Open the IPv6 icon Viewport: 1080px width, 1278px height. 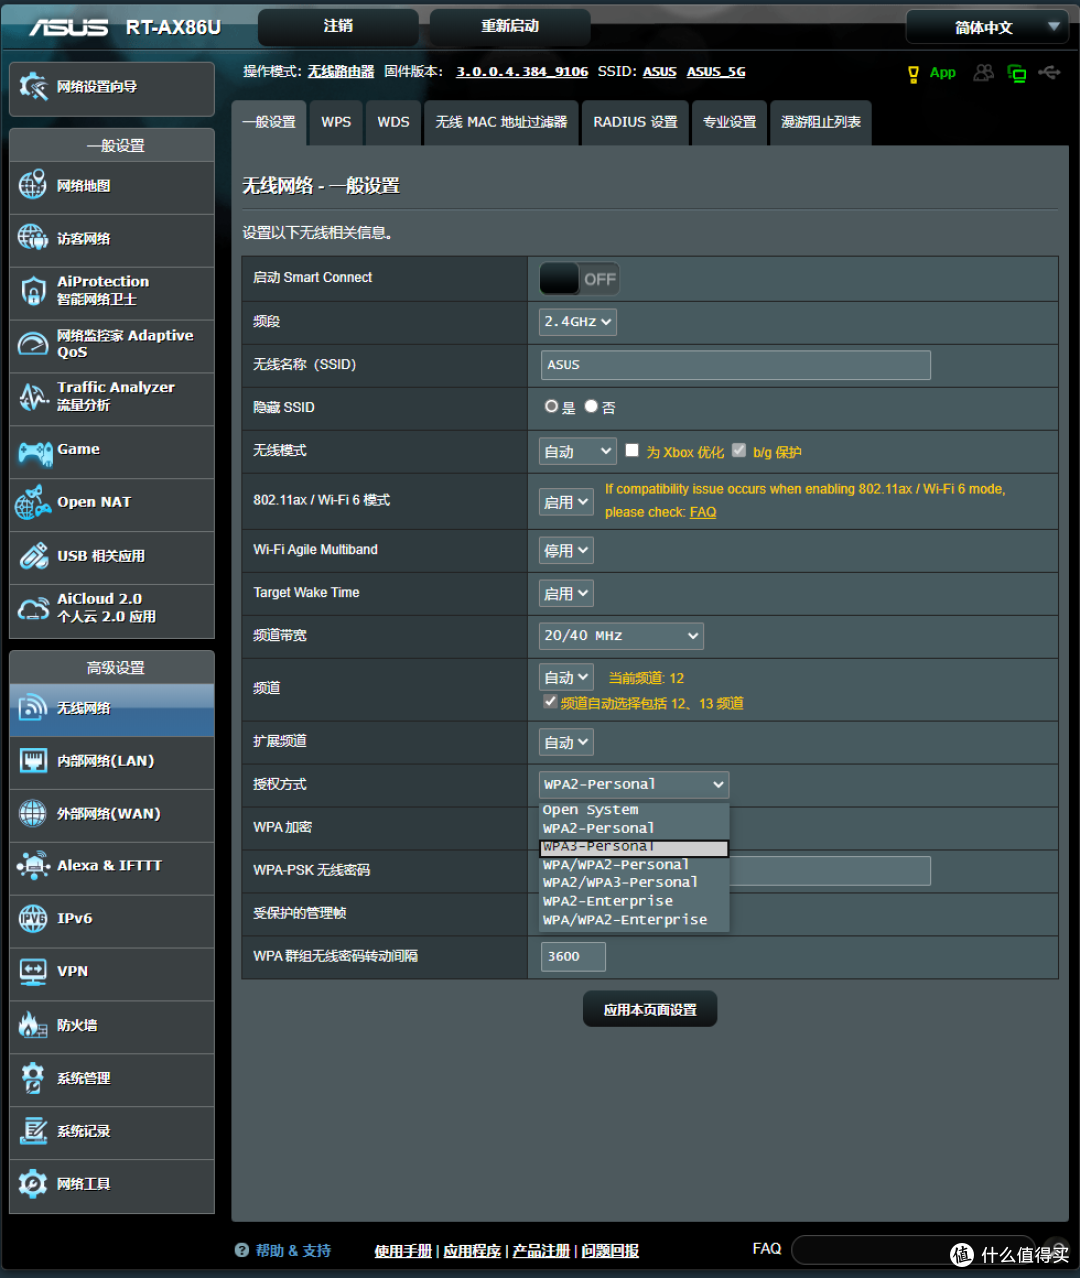coord(33,918)
